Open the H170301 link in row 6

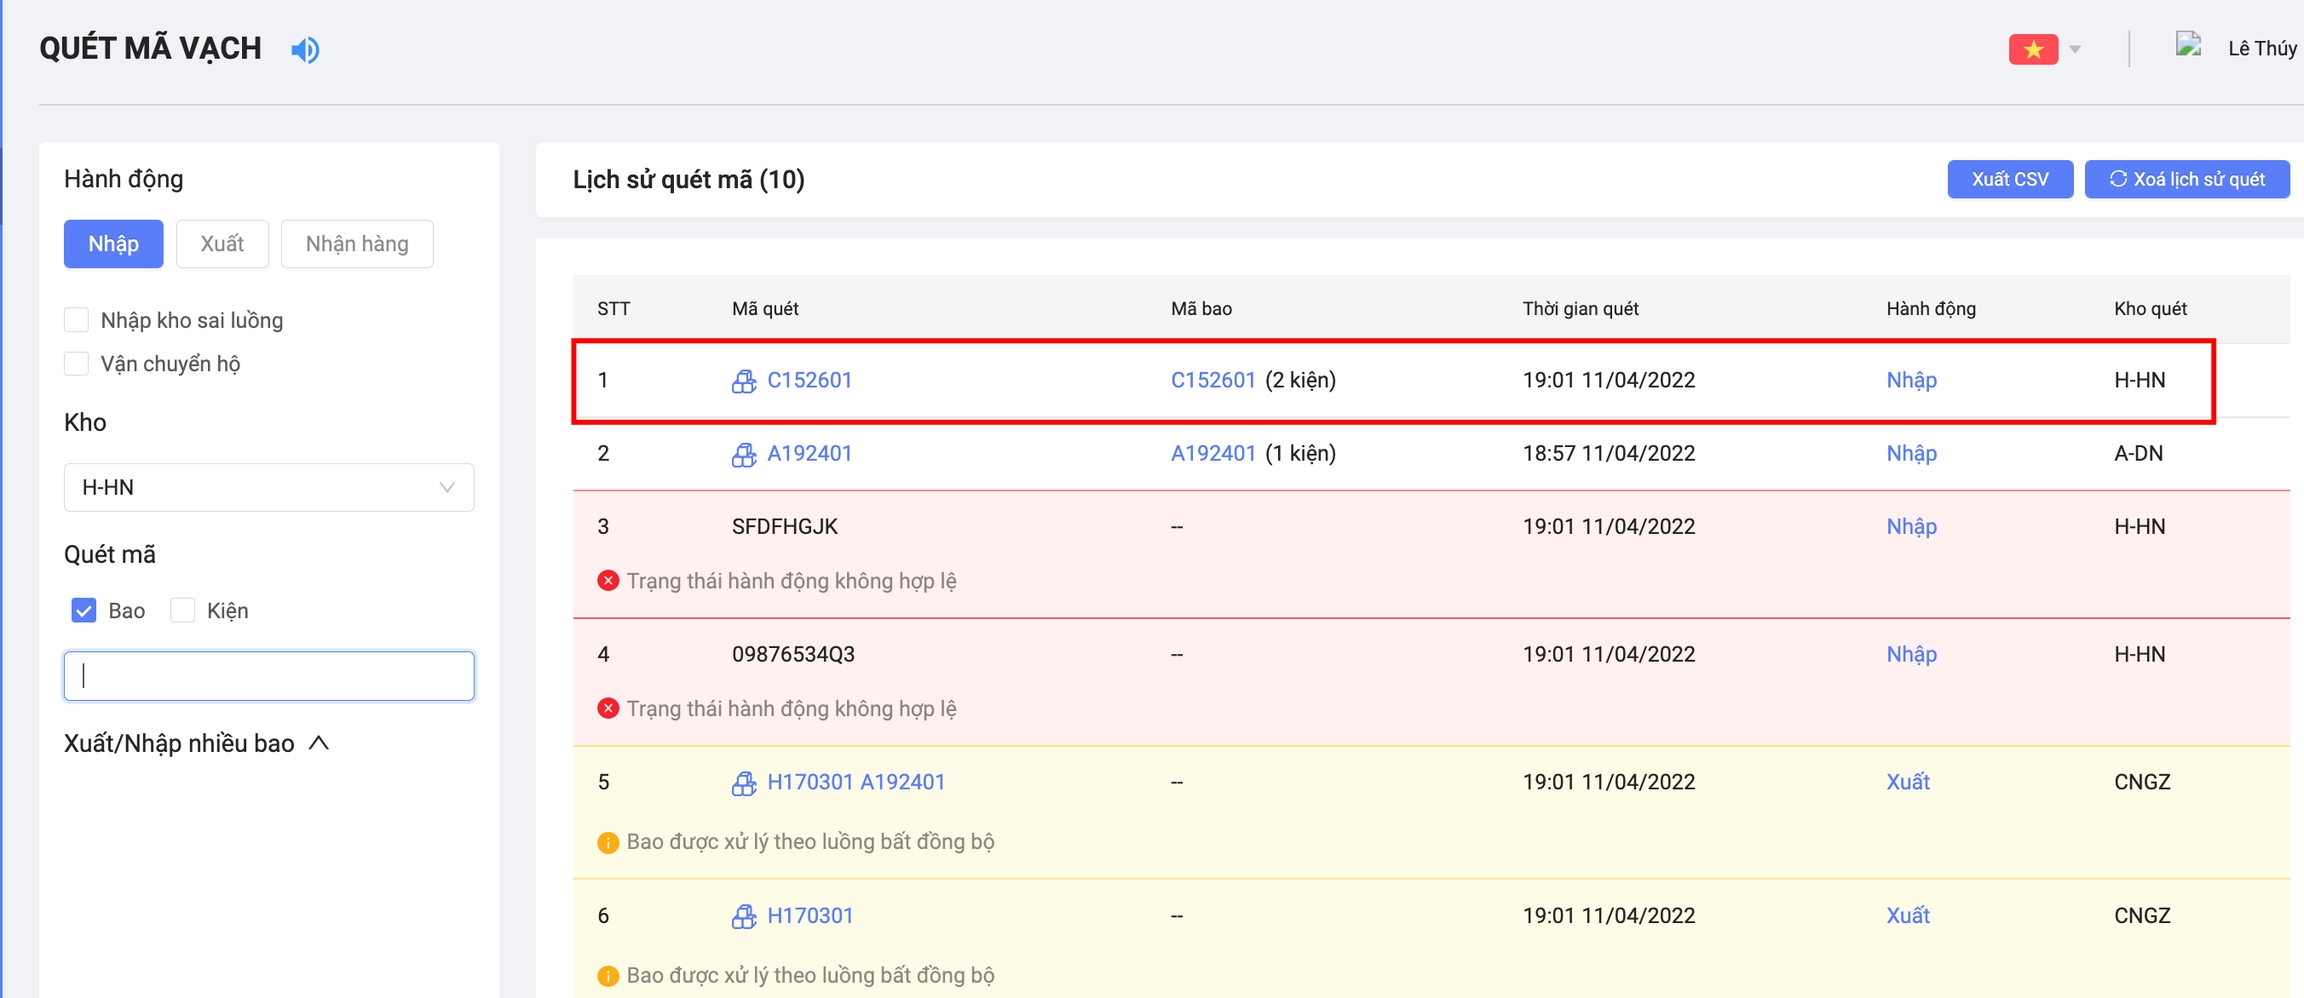pos(810,915)
